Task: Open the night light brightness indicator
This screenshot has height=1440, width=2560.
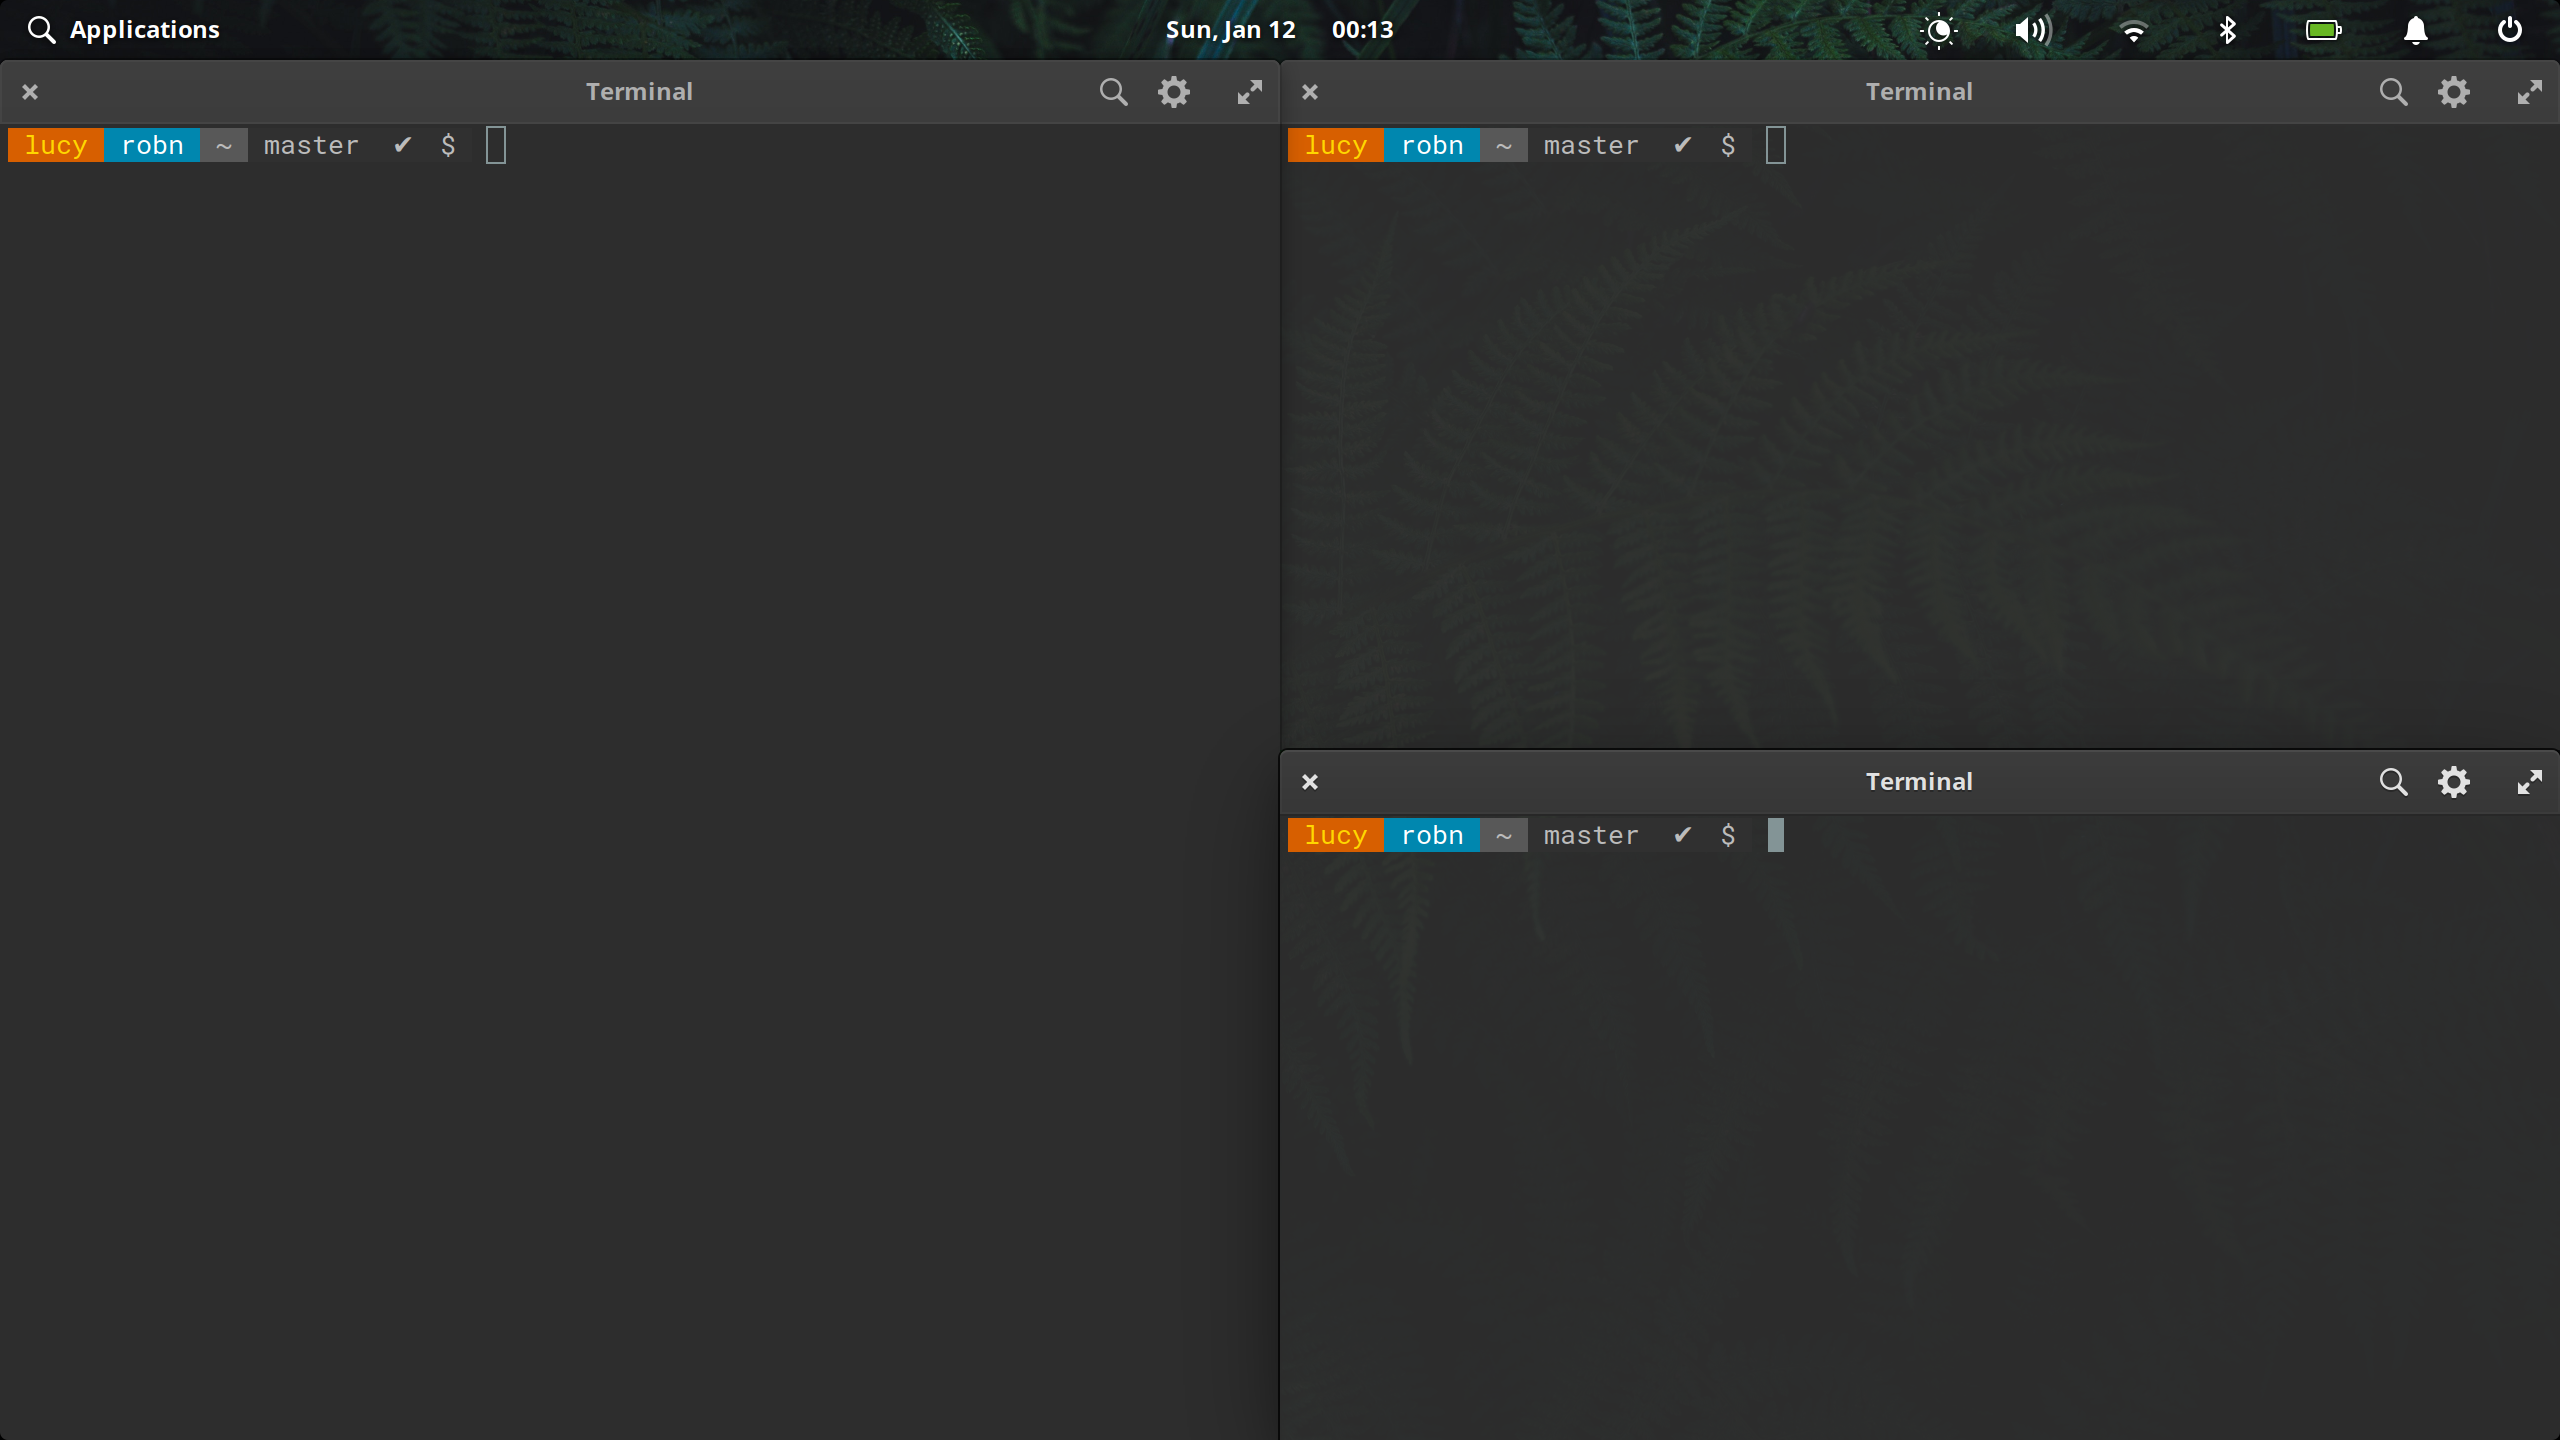Action: click(x=1939, y=30)
